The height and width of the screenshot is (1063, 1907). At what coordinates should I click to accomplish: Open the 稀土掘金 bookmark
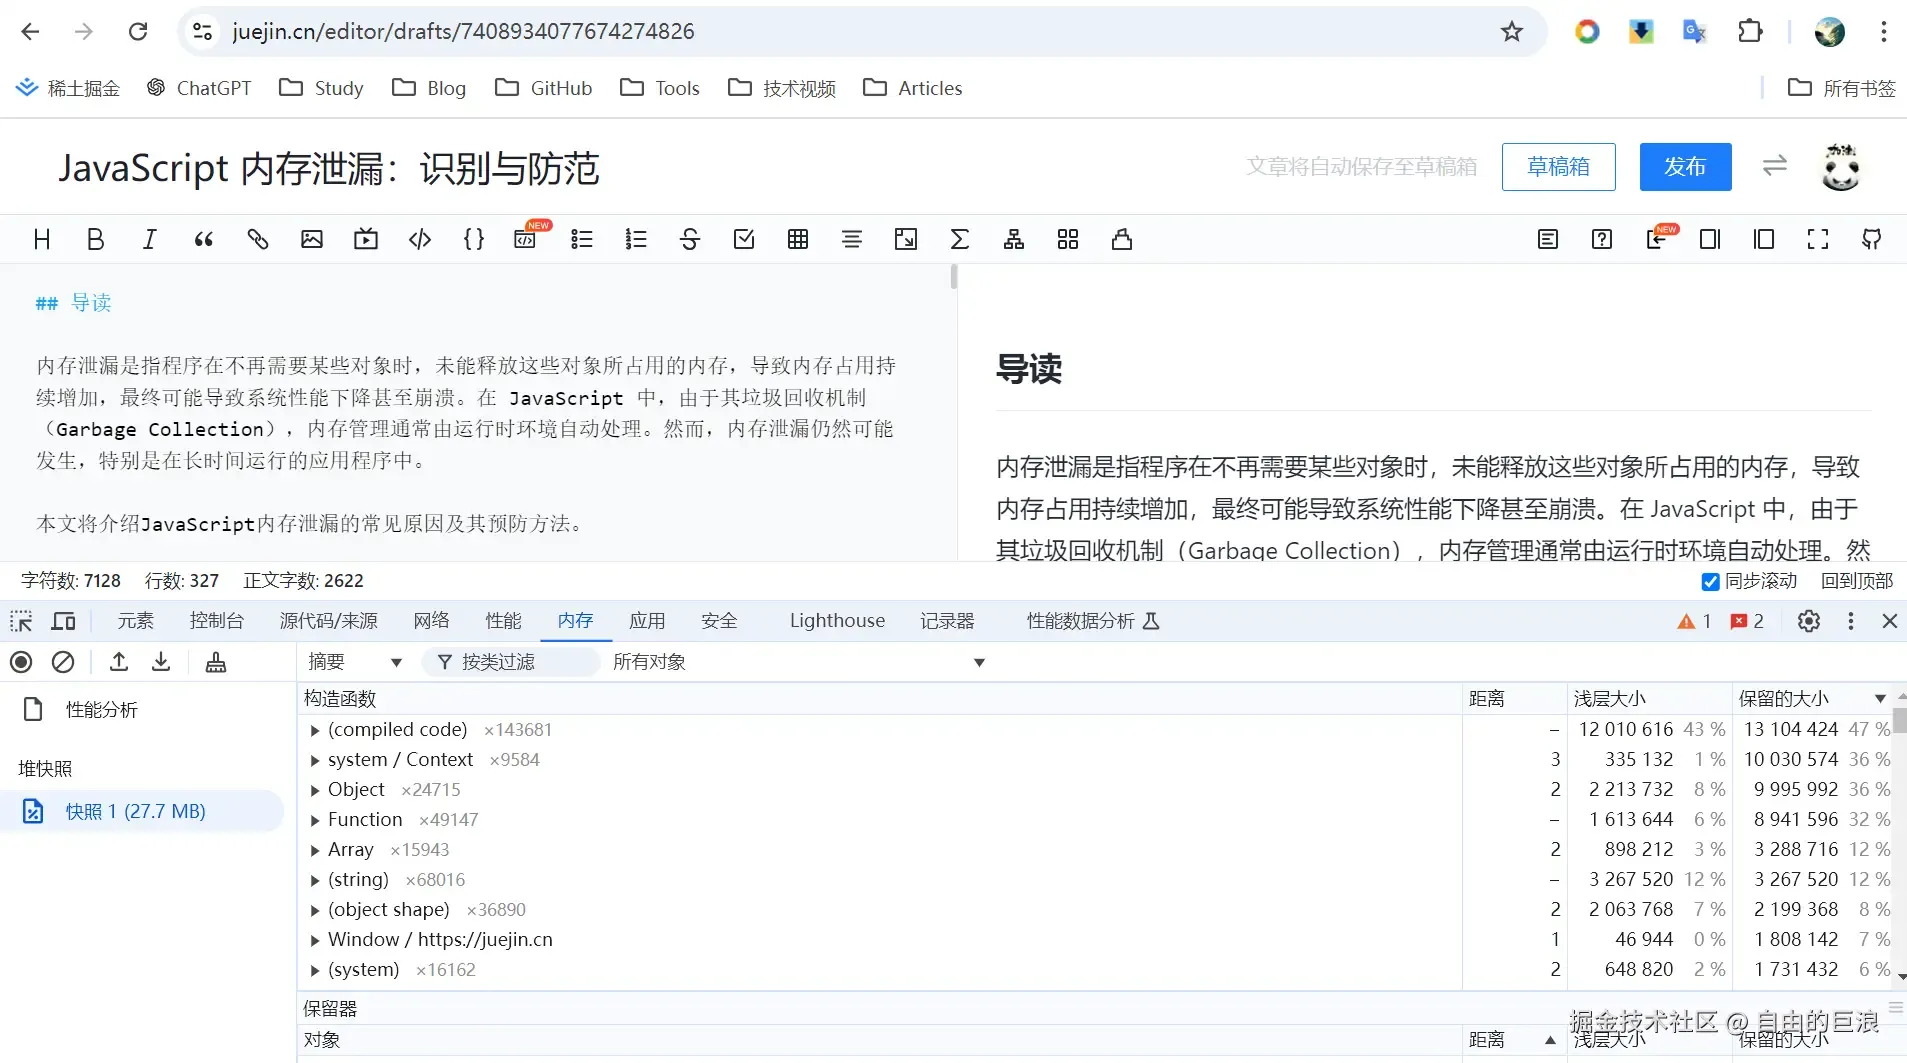pyautogui.click(x=68, y=88)
